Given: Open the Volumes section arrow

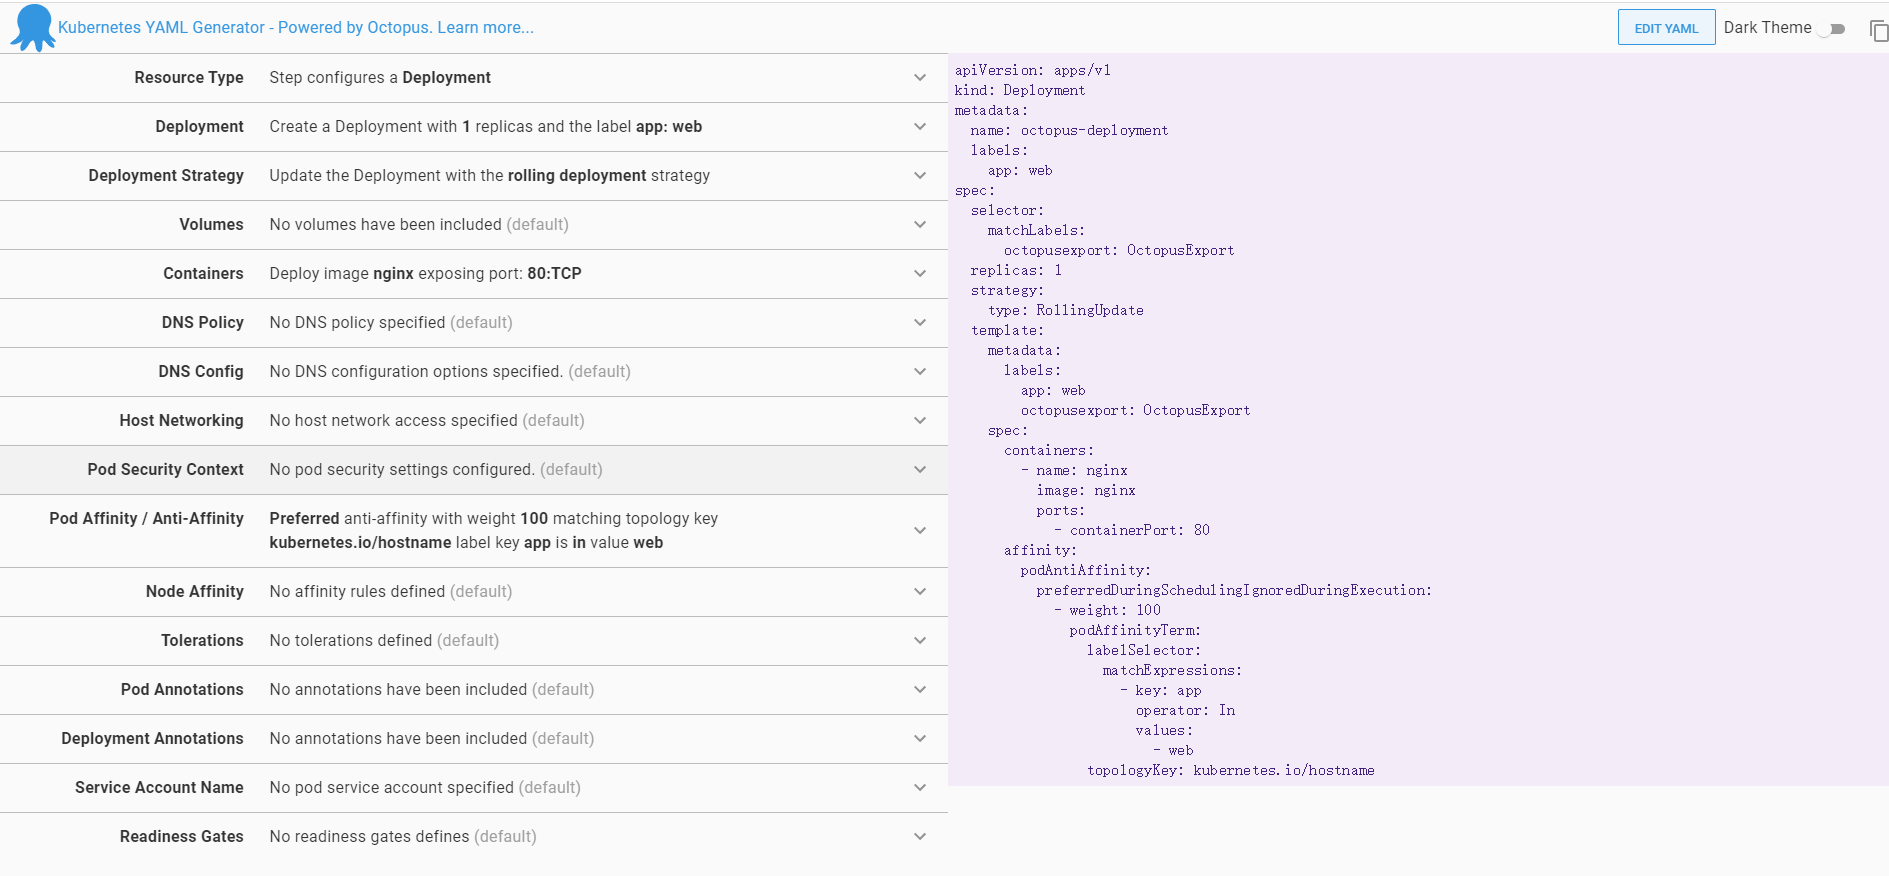Looking at the screenshot, I should tap(920, 225).
